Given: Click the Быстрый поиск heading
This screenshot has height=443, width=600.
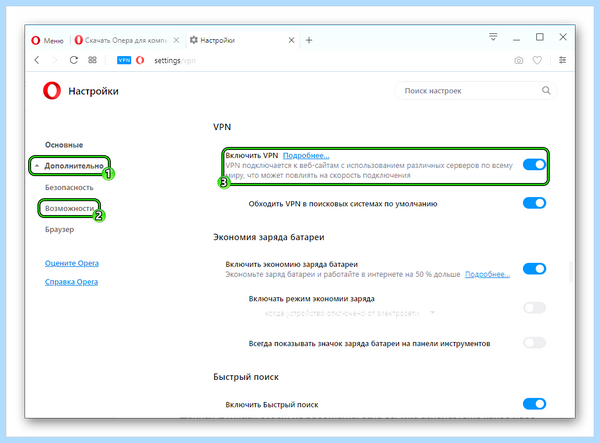Looking at the screenshot, I should (246, 377).
